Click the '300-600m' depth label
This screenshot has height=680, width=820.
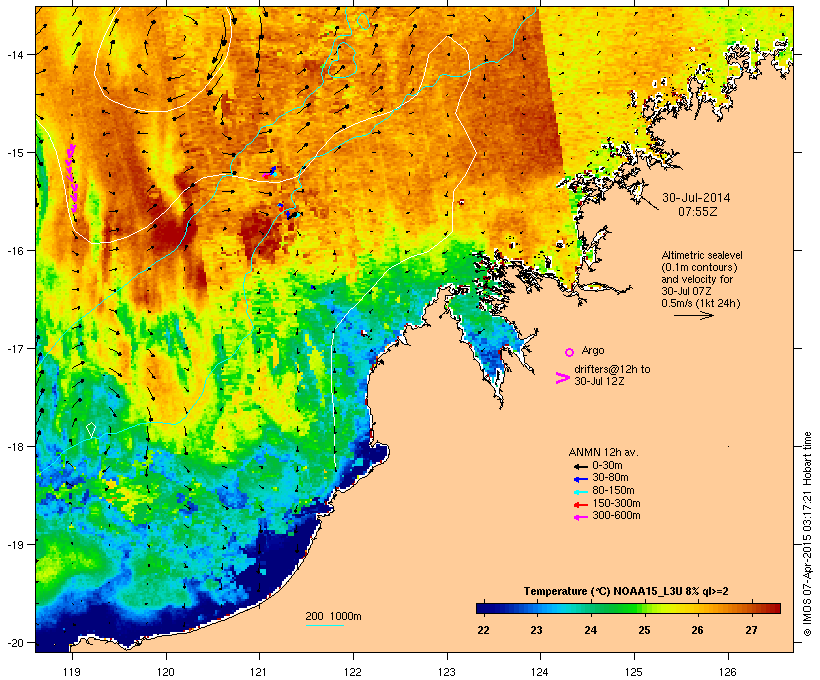click(x=616, y=516)
